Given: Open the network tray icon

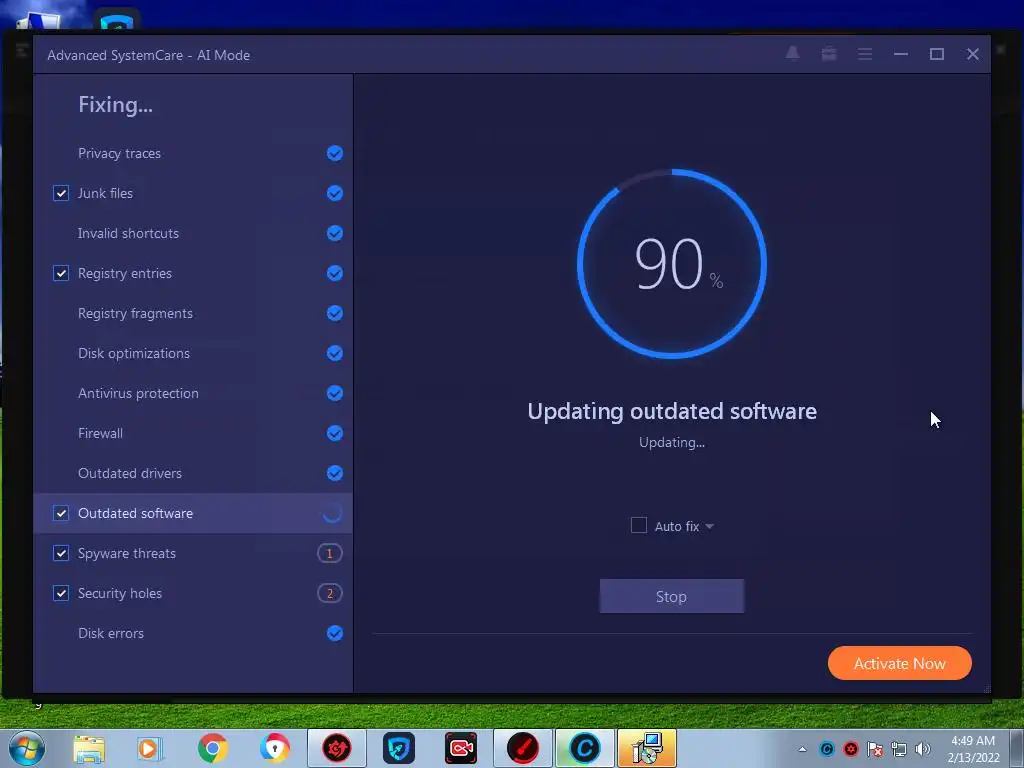Looking at the screenshot, I should 899,749.
